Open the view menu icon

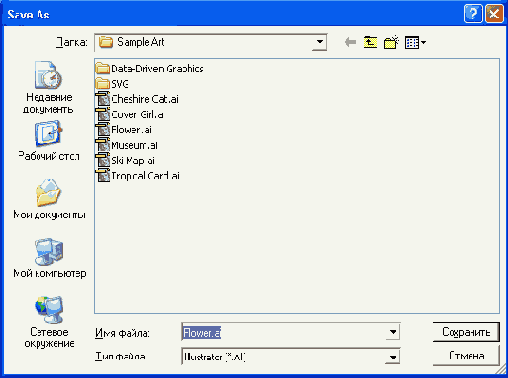tap(415, 43)
